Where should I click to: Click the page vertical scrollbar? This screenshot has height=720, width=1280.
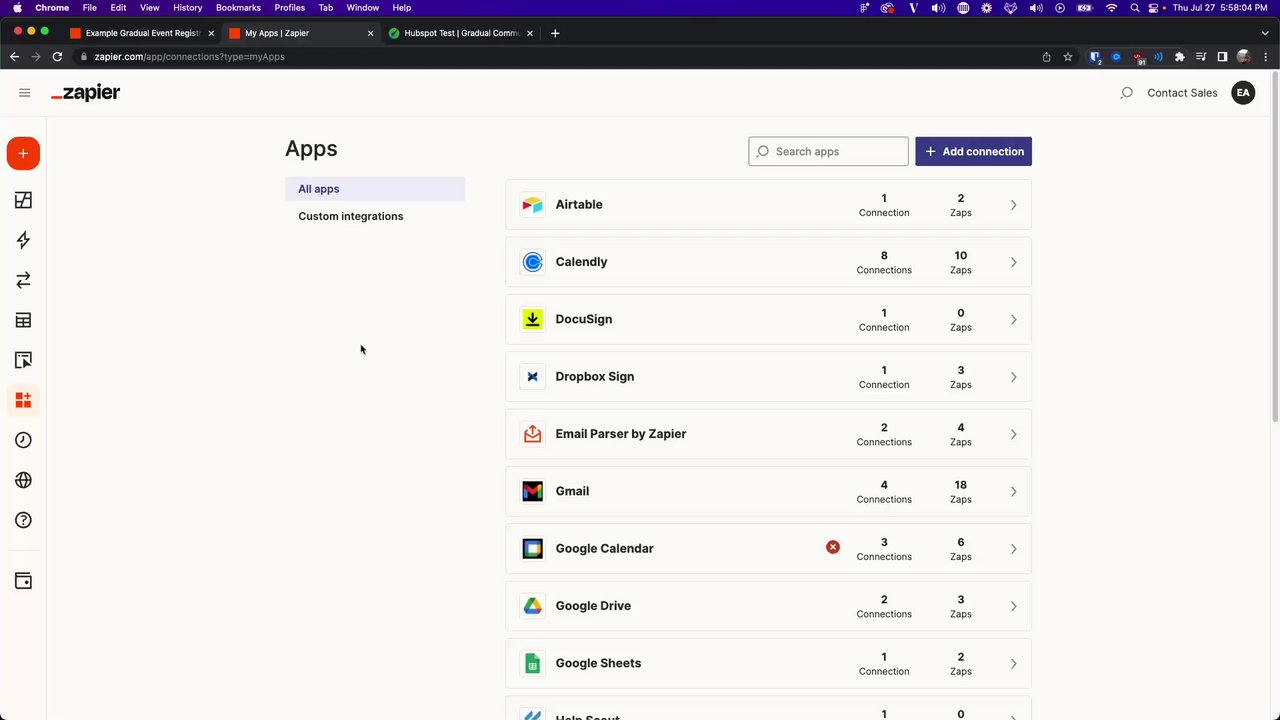click(1274, 245)
